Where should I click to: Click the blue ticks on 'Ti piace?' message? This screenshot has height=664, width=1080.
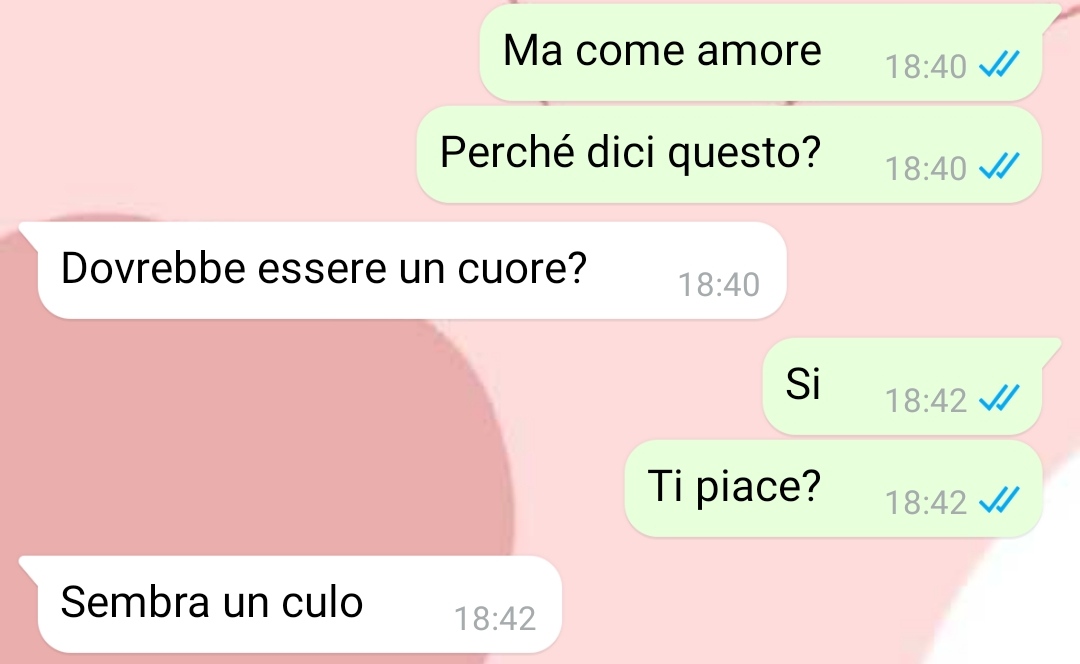click(x=999, y=500)
